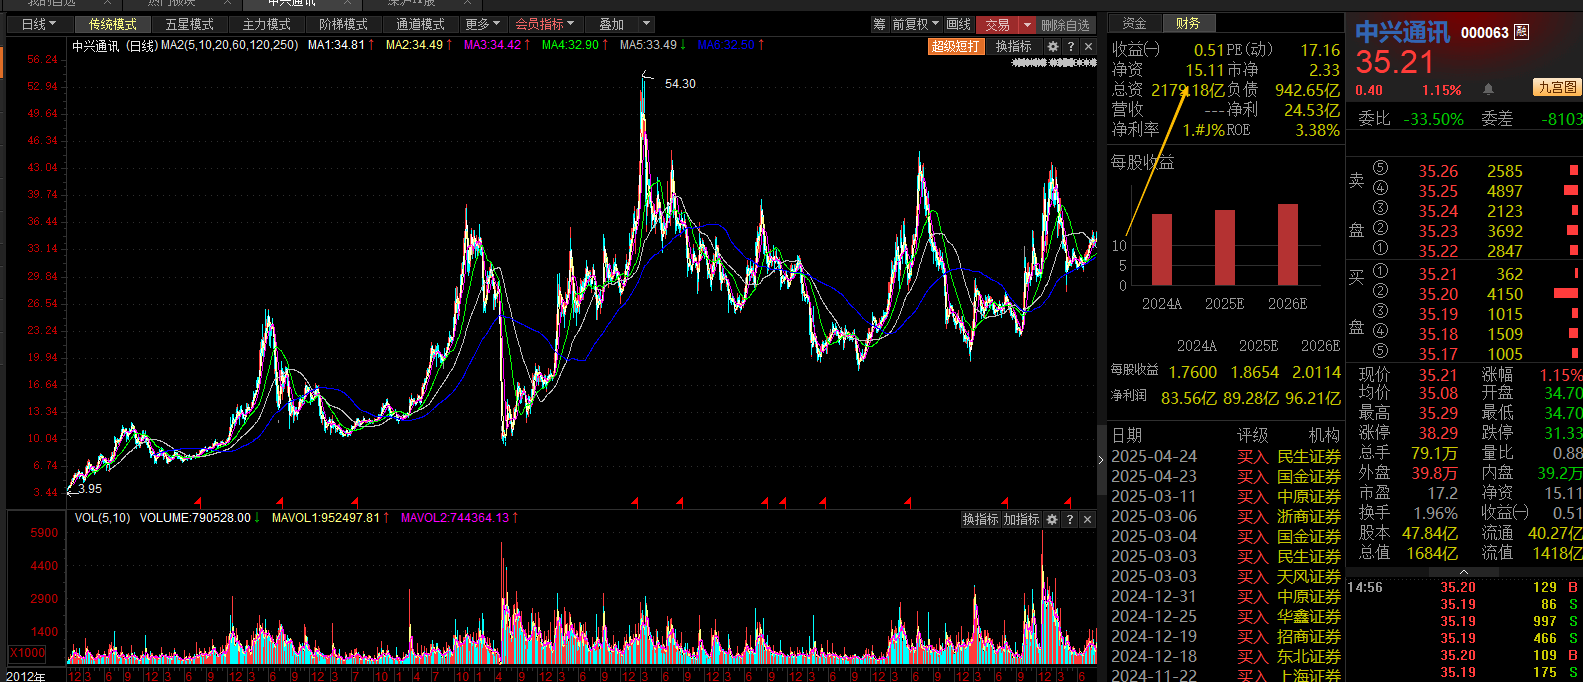The image size is (1583, 682).
Task: Switch to 主力模式 chart mode
Action: [266, 24]
